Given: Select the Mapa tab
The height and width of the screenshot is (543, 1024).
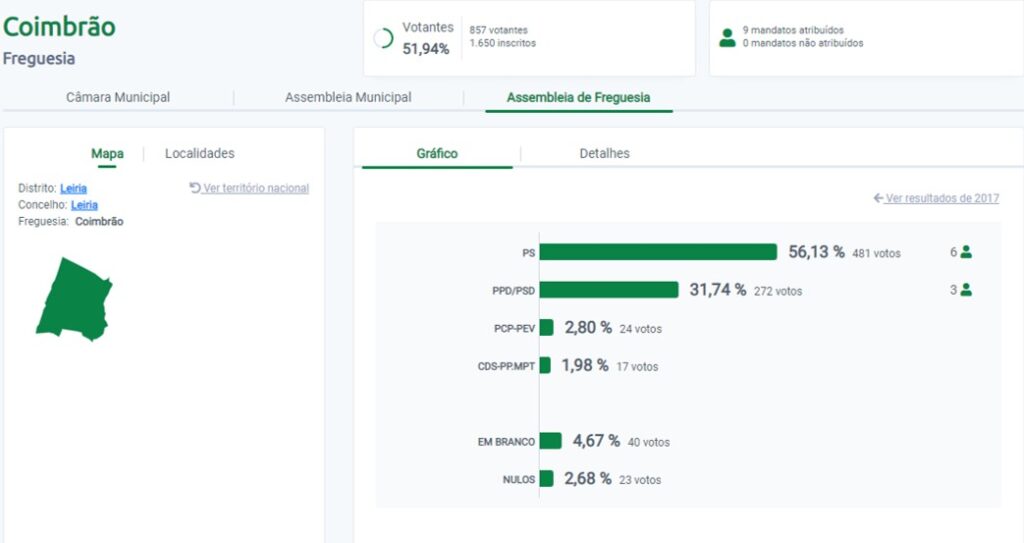Looking at the screenshot, I should 107,153.
